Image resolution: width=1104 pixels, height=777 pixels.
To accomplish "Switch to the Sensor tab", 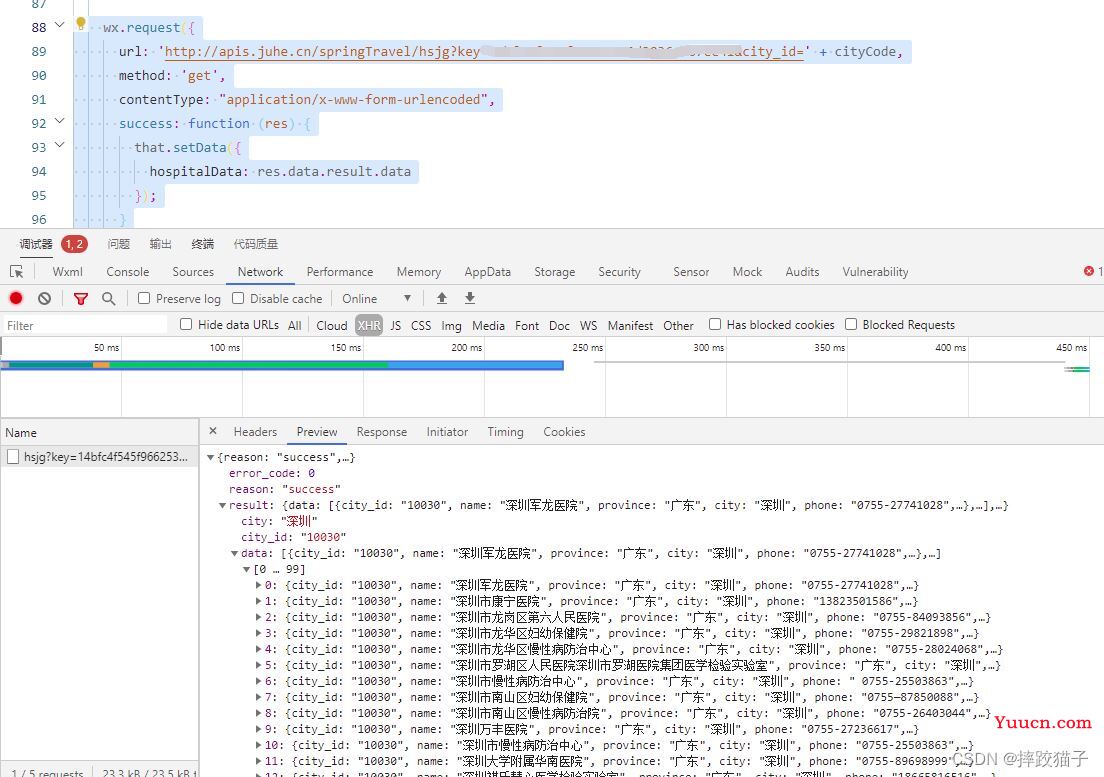I will (x=691, y=272).
